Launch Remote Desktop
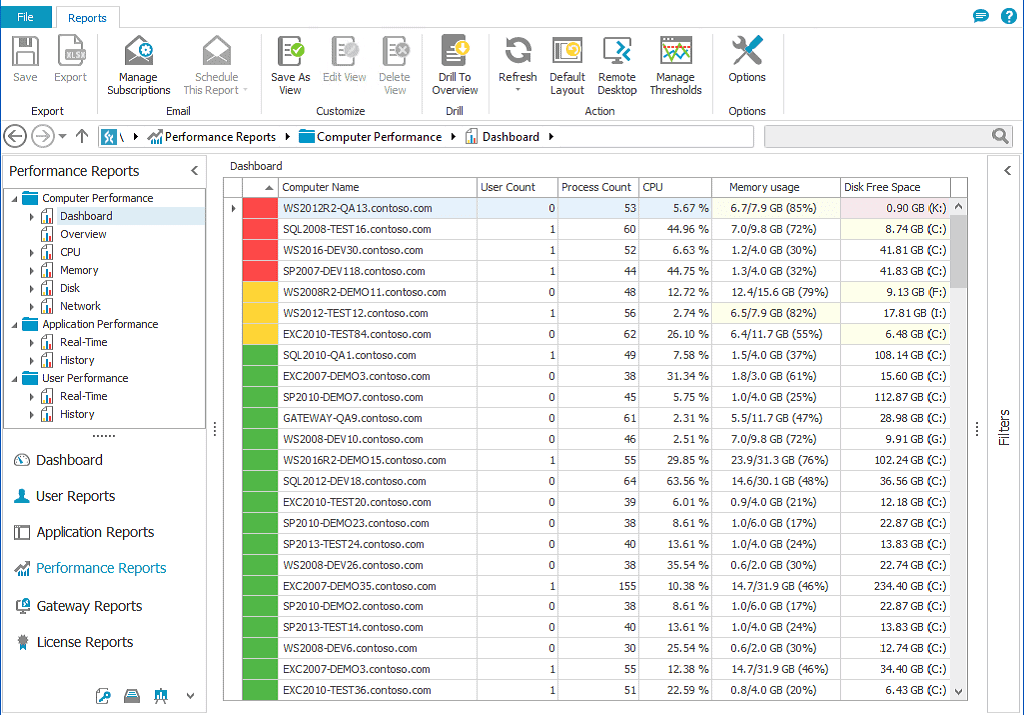The width and height of the screenshot is (1024, 715). pyautogui.click(x=617, y=65)
